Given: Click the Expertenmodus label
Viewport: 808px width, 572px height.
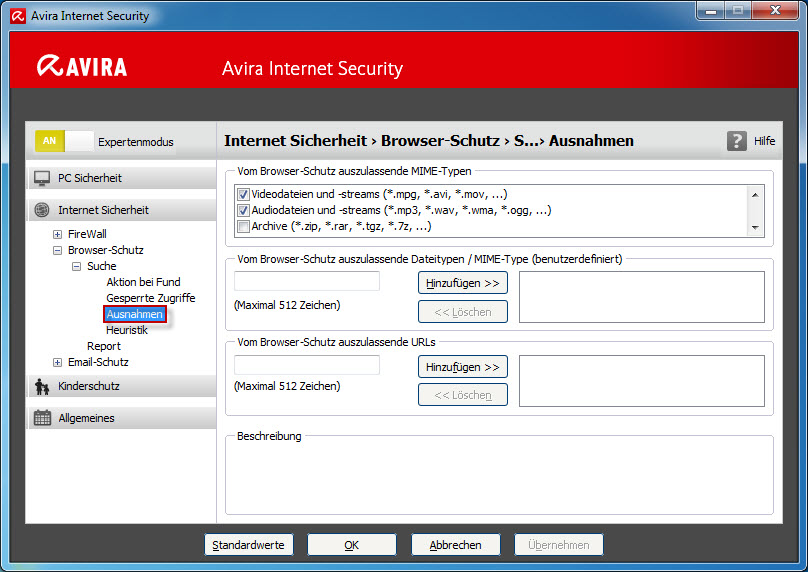Looking at the screenshot, I should (136, 142).
